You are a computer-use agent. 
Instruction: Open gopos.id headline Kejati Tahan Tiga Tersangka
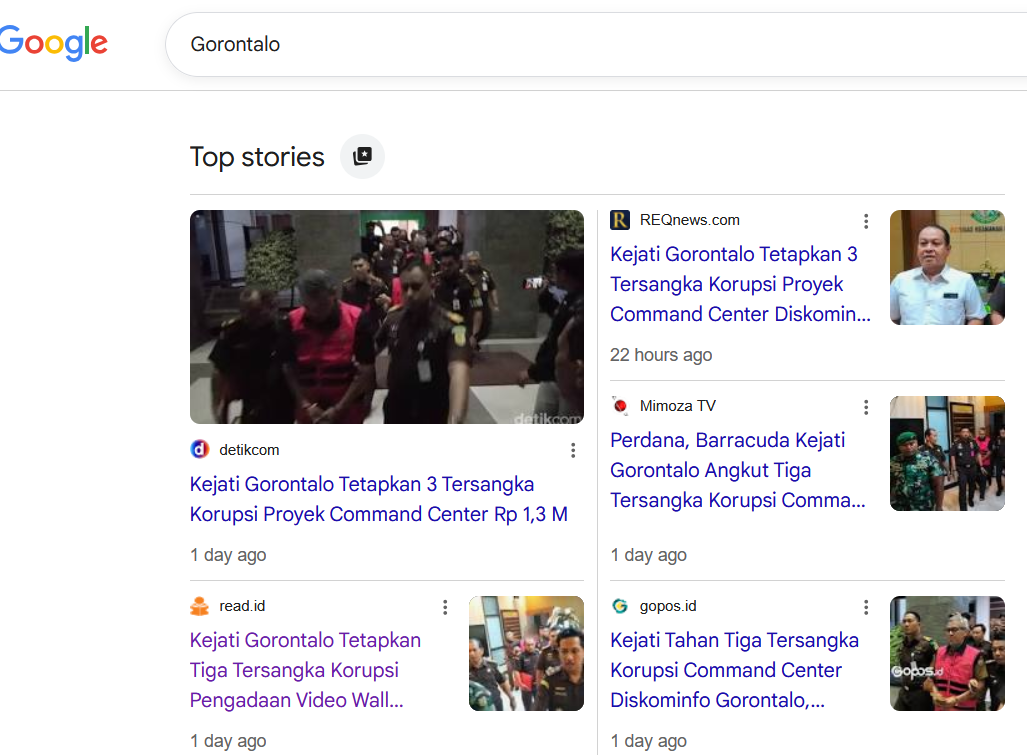click(x=734, y=670)
